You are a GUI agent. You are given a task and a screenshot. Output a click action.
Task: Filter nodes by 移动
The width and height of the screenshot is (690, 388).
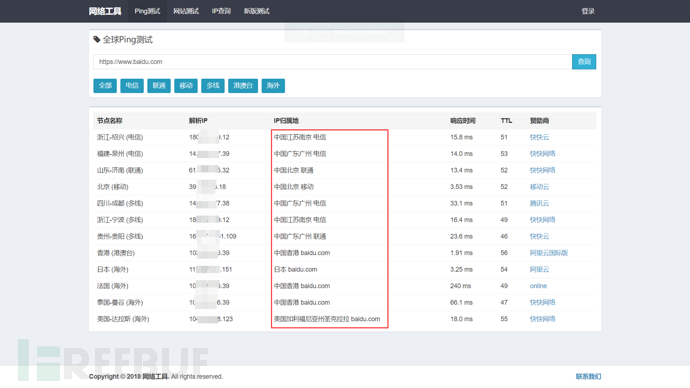(186, 85)
